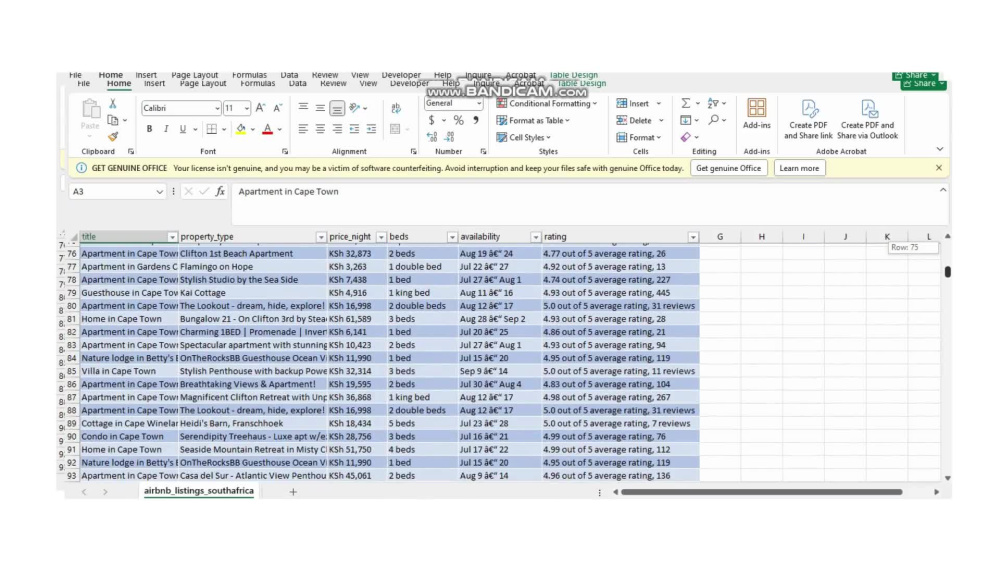Apply Accounting dollar number format
Screen dimensions: 1000x563
(432, 120)
